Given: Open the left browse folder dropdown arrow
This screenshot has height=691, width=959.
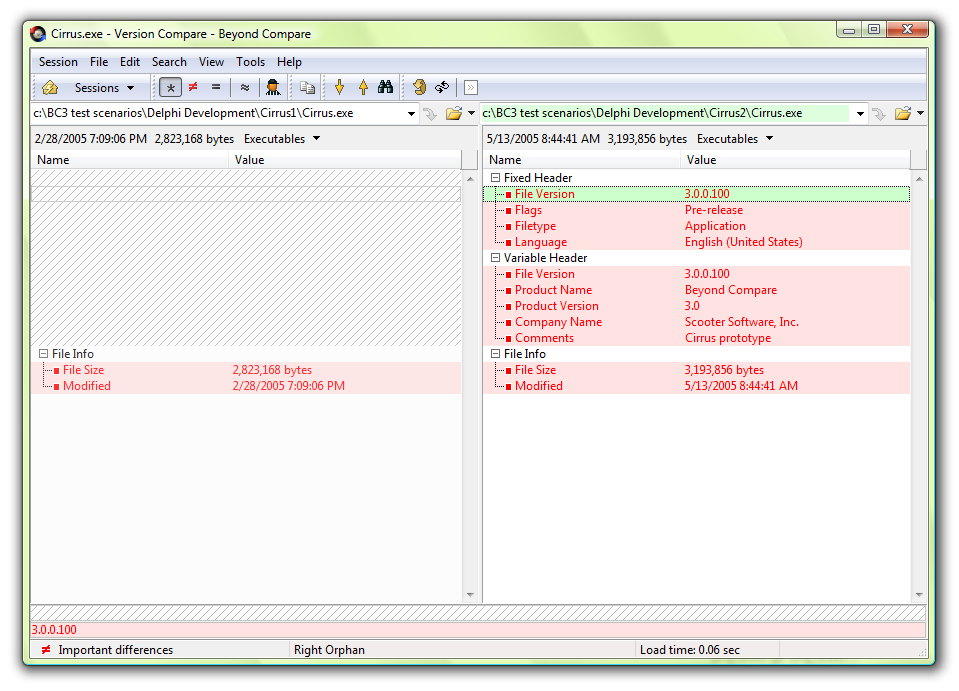Looking at the screenshot, I should point(471,113).
